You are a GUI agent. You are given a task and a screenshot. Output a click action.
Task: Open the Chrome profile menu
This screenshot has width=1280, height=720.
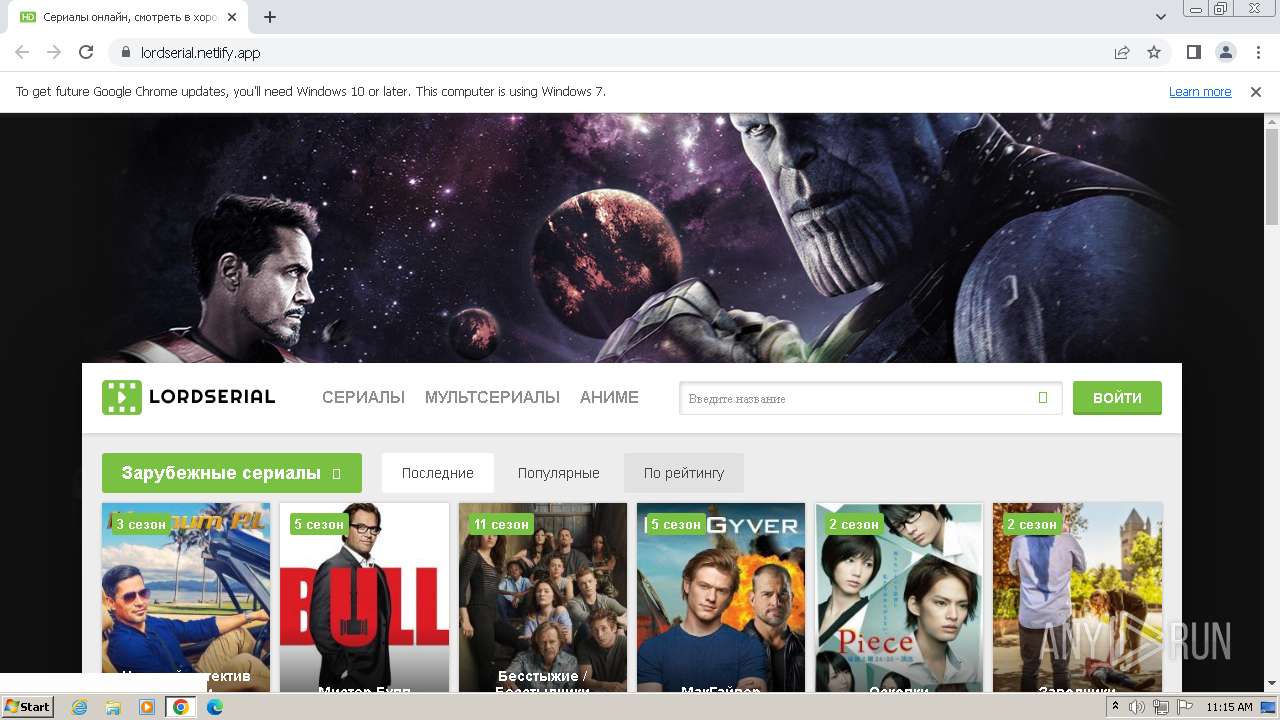(x=1225, y=52)
